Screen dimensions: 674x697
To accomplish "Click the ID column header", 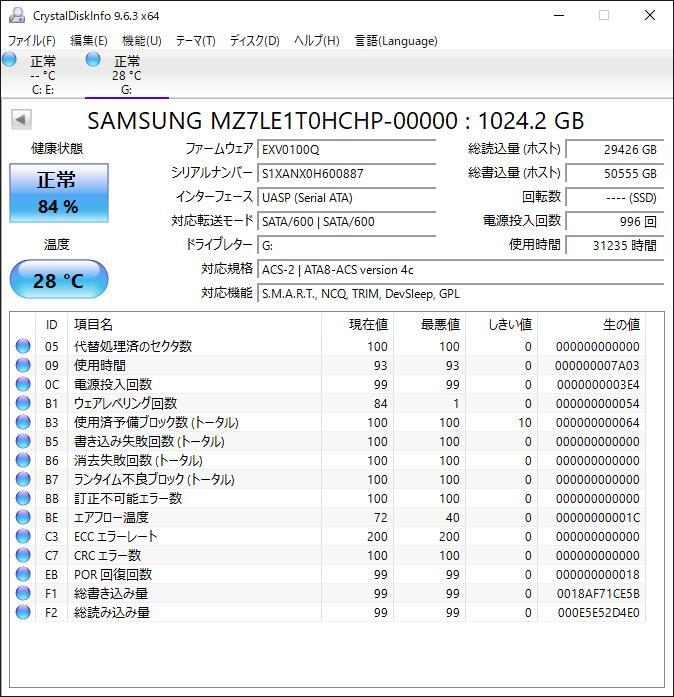I will (52, 324).
